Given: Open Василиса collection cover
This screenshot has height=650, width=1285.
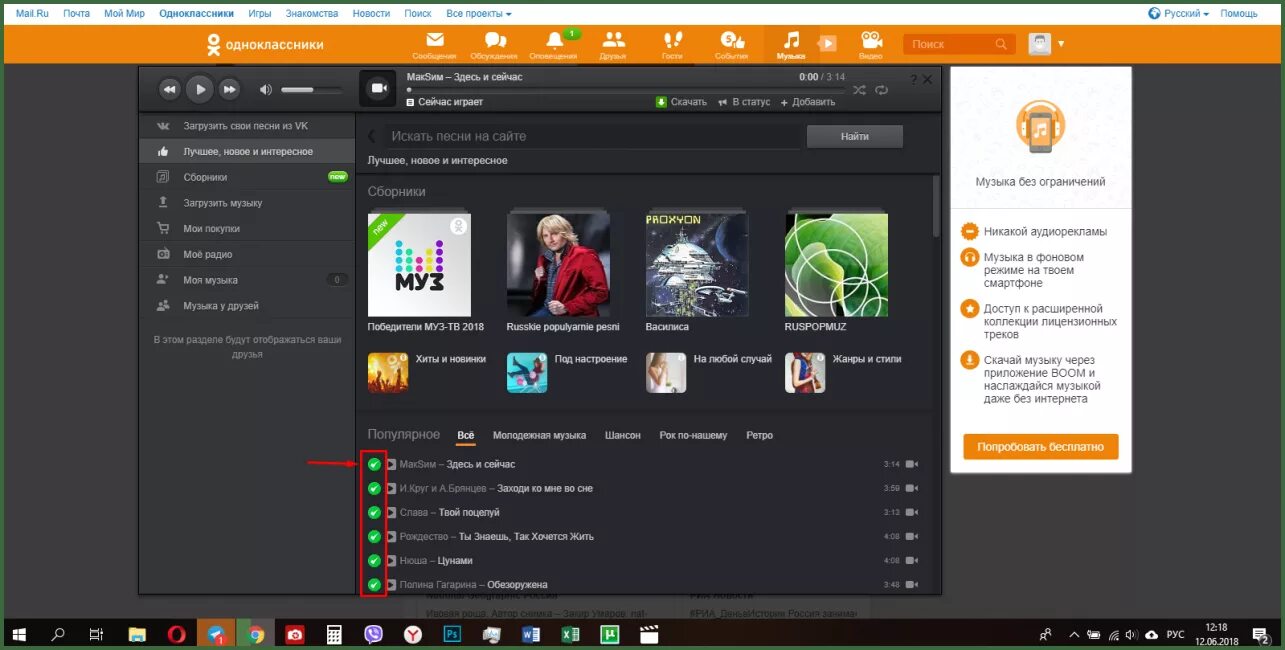Looking at the screenshot, I should [697, 265].
